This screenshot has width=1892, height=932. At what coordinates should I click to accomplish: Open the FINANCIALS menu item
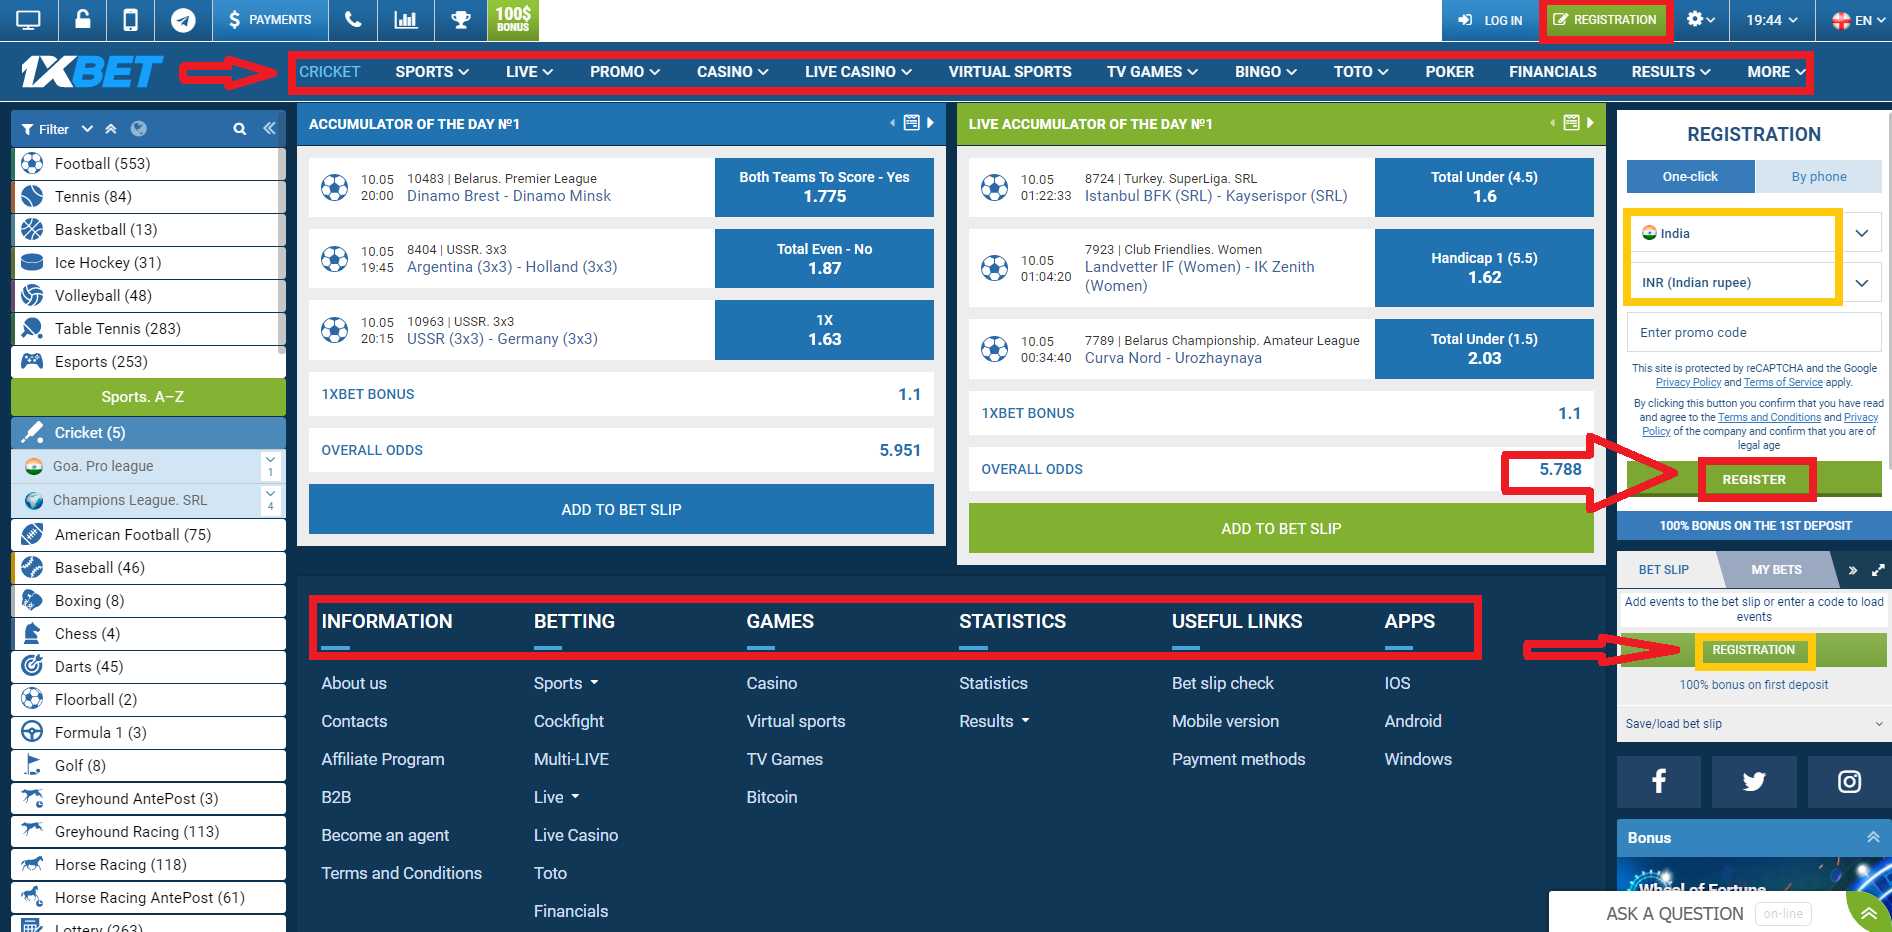(x=1552, y=72)
